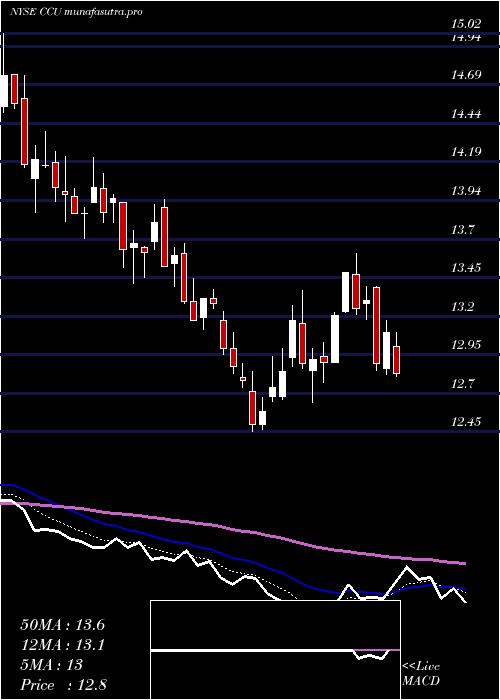Image resolution: width=500 pixels, height=700 pixels.
Task: Click the 12MA : 13.1 readout
Action: [x=62, y=645]
